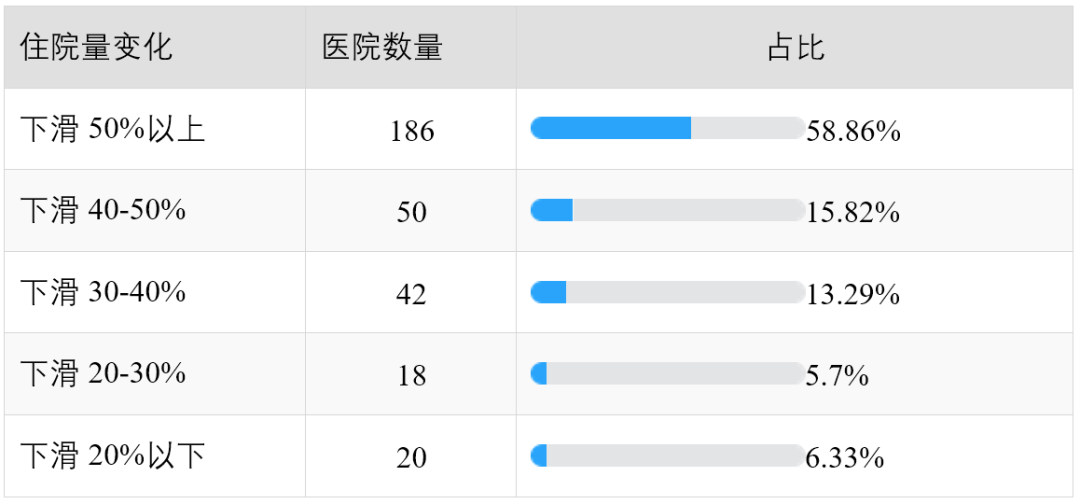
Task: Click the 6.33% progress bar
Action: point(667,455)
